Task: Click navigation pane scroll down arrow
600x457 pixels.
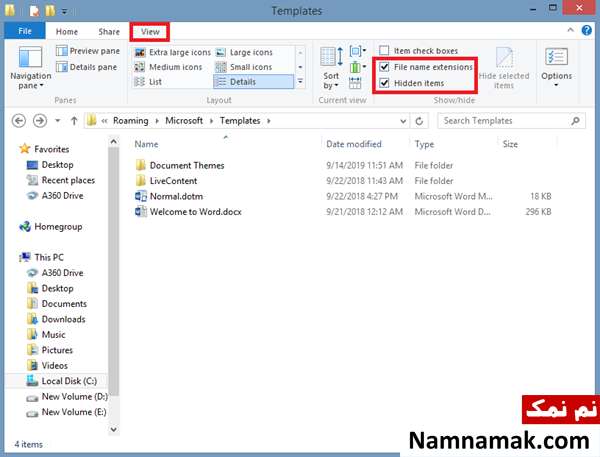Action: pos(114,429)
